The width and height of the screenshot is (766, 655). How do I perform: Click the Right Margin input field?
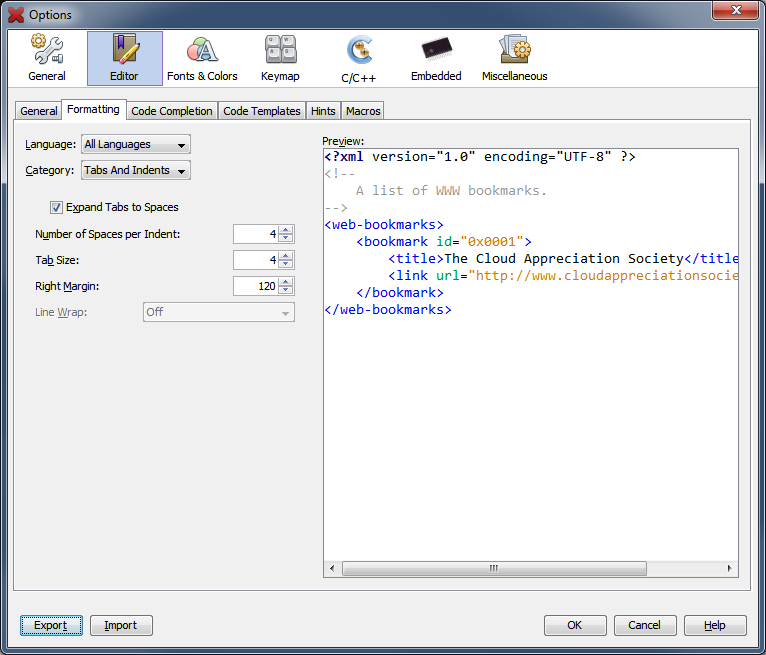pos(256,286)
